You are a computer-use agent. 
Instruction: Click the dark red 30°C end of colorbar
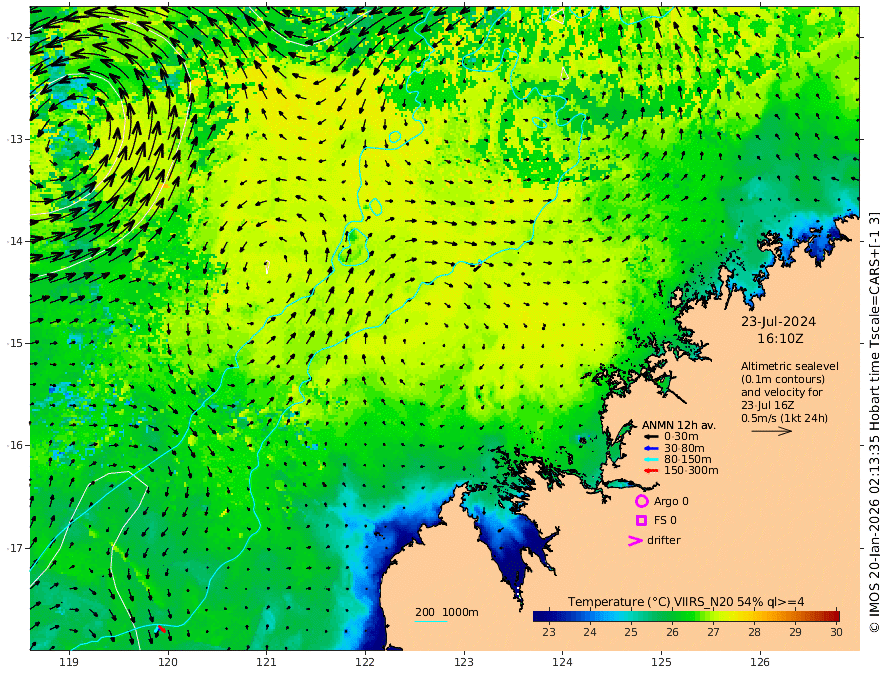(835, 616)
